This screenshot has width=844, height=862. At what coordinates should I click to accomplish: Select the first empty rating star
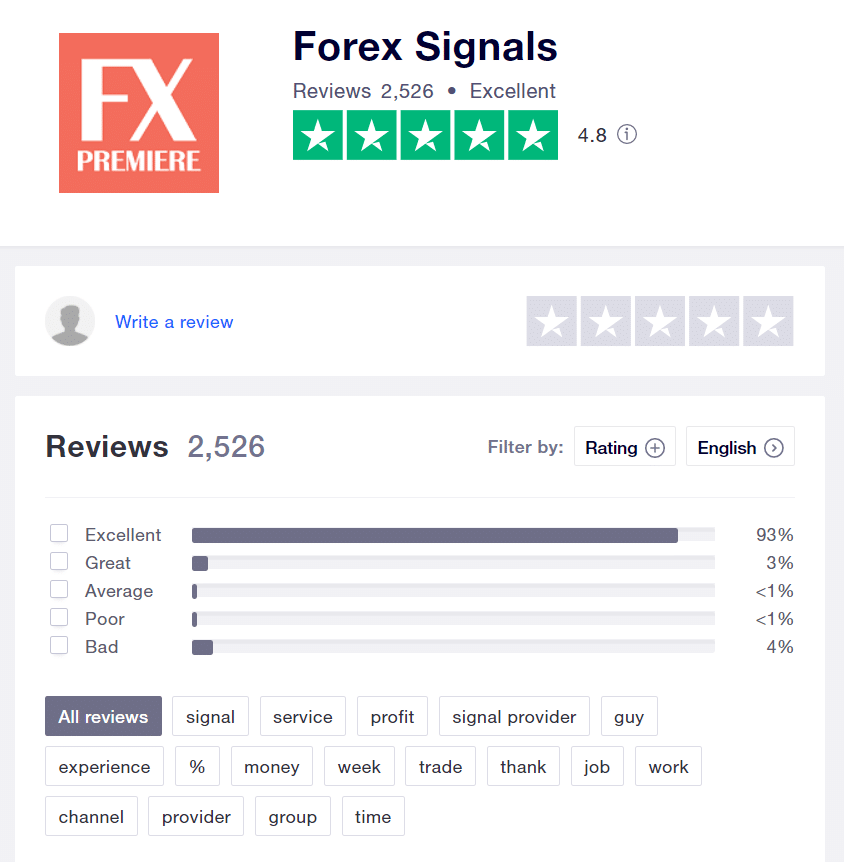point(551,321)
